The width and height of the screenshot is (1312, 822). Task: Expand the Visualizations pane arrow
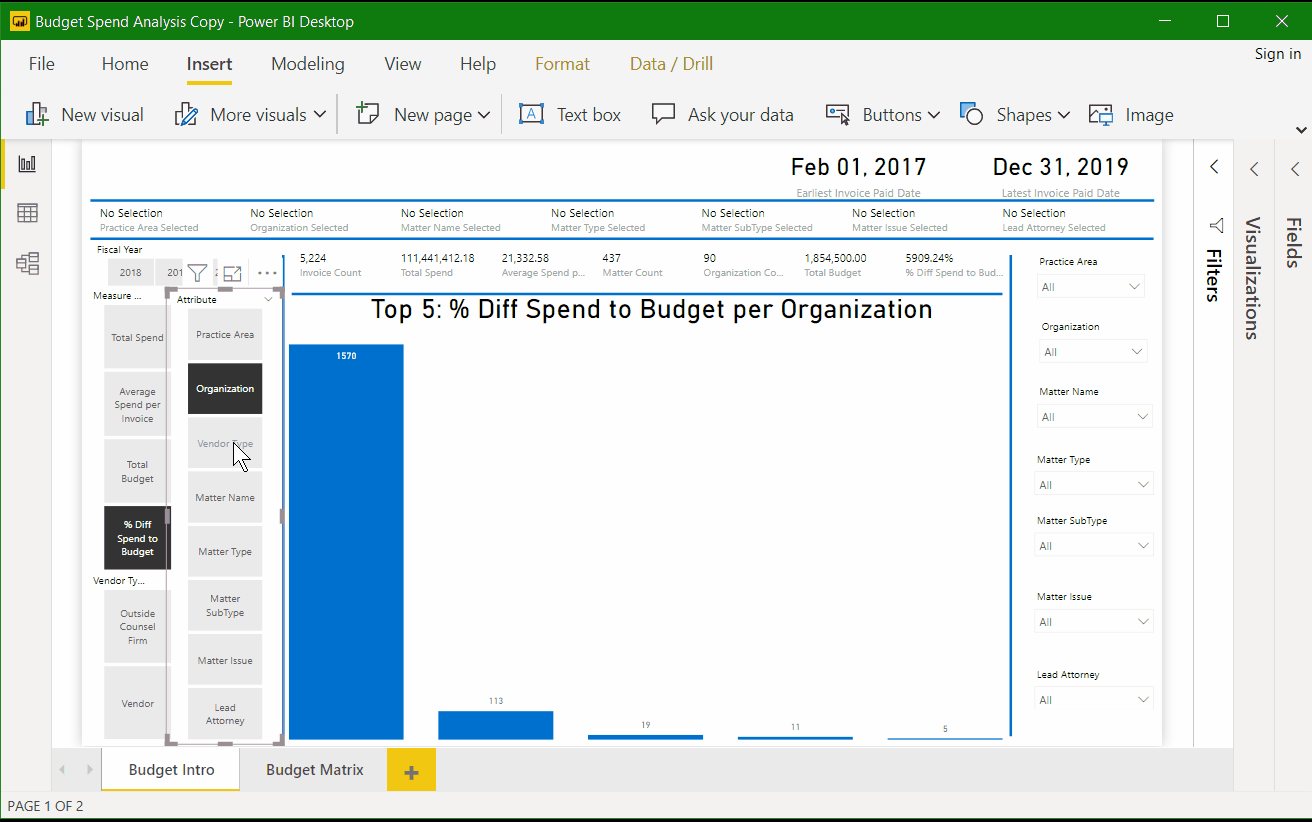[x=1254, y=169]
